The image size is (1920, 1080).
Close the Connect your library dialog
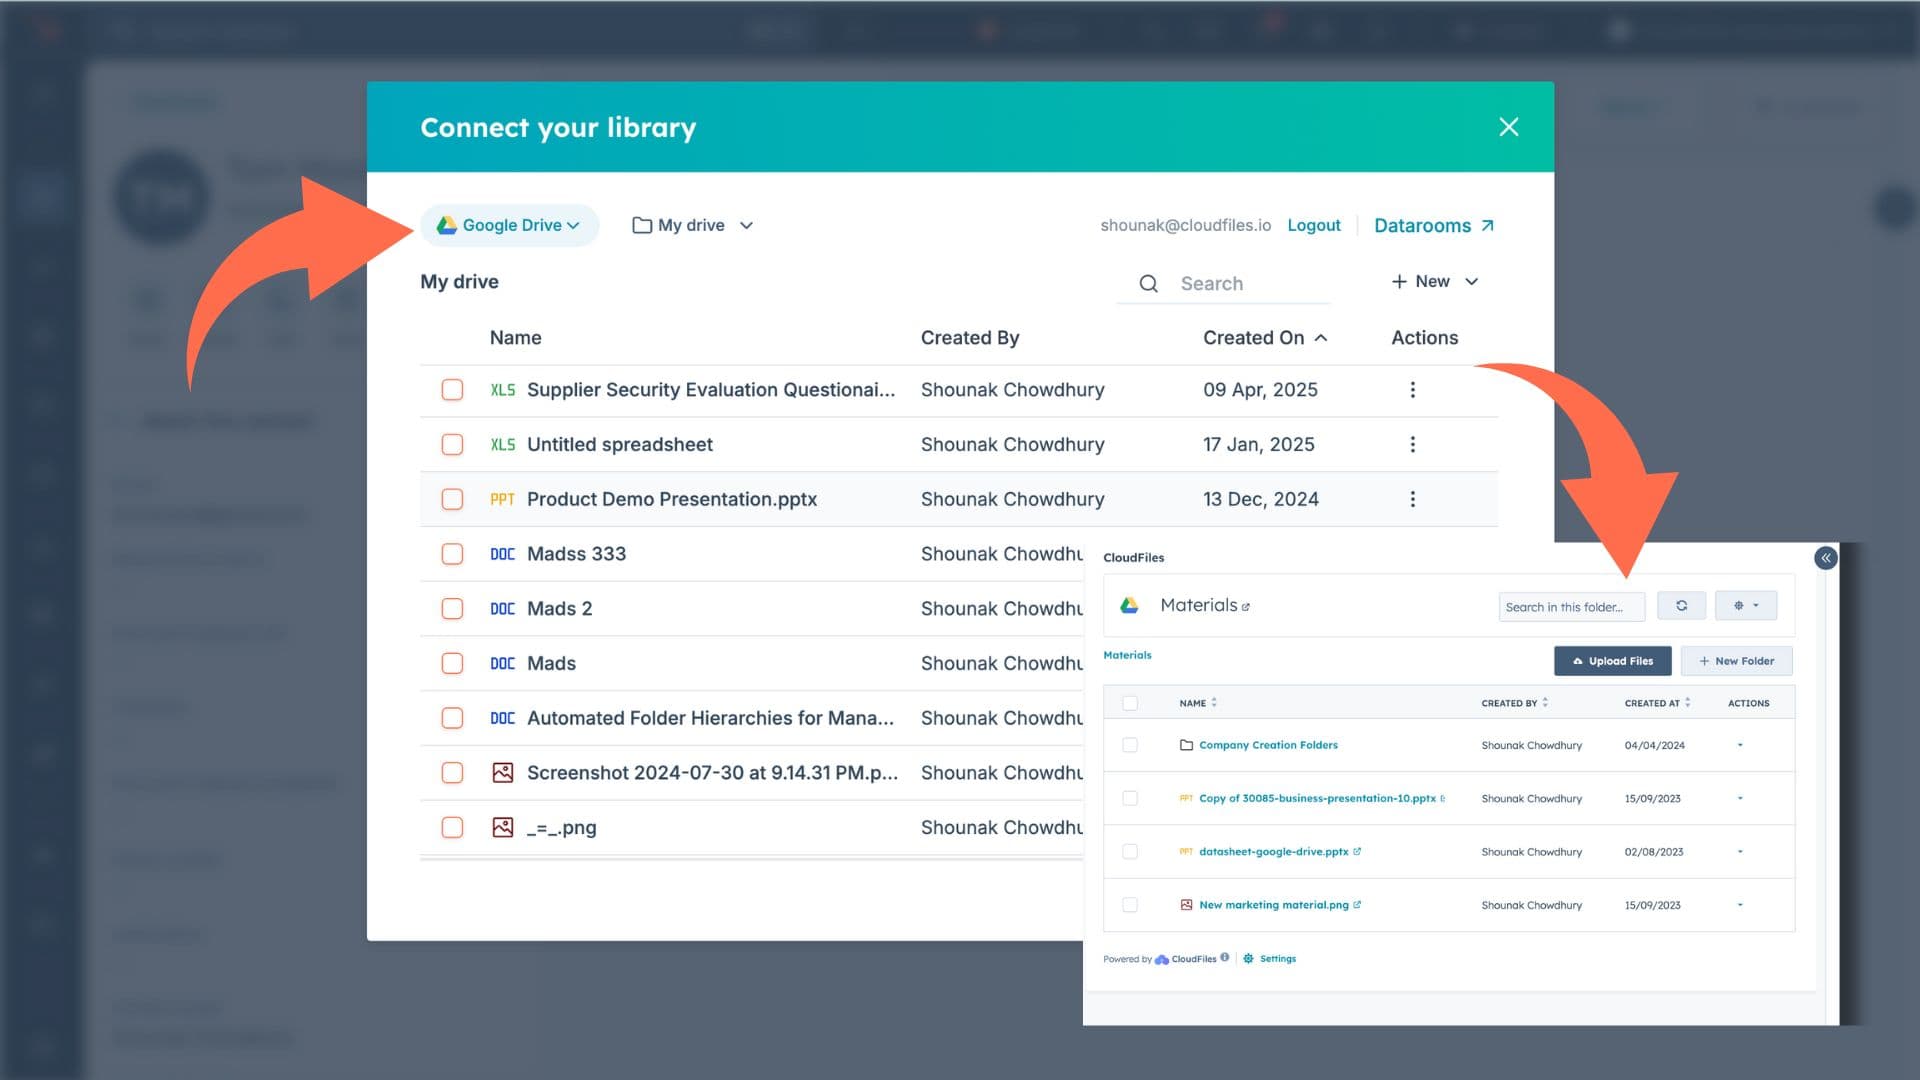click(1508, 127)
